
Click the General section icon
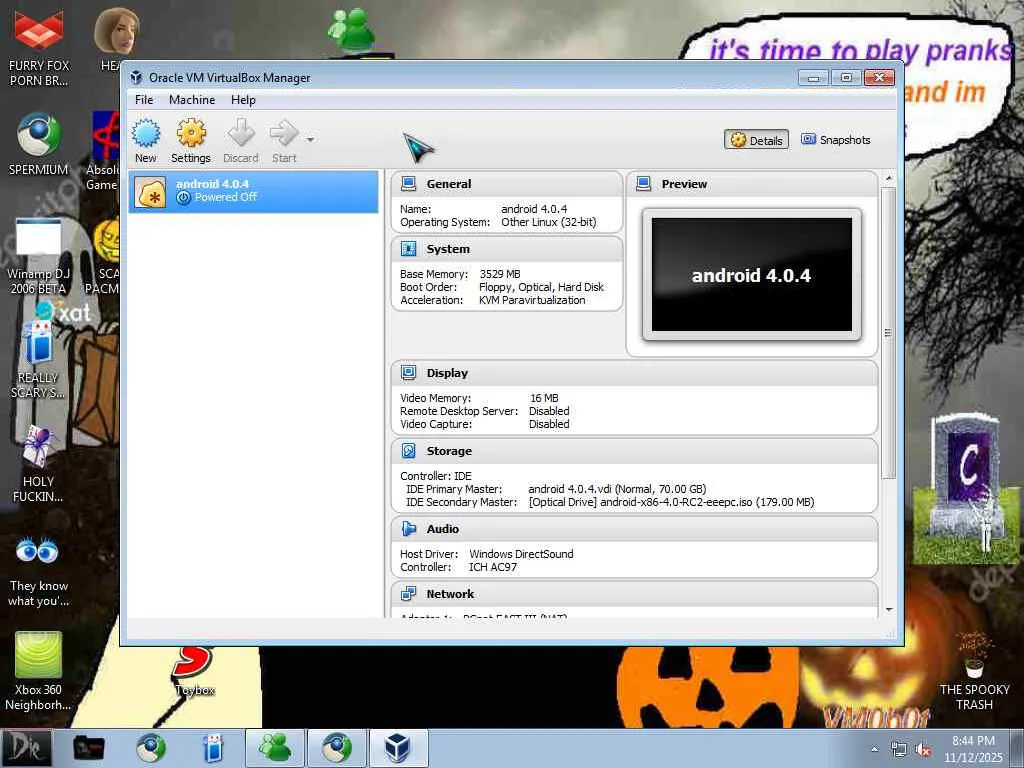coord(409,184)
